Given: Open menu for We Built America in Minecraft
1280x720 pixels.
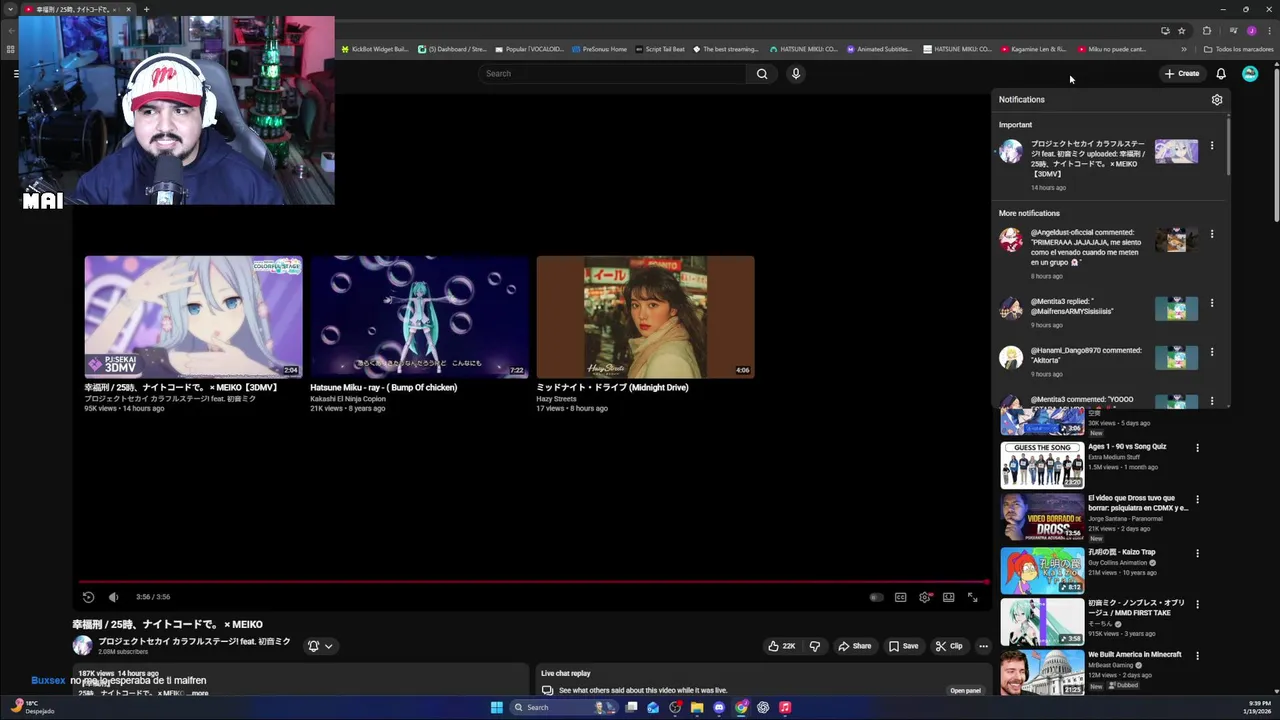Looking at the screenshot, I should point(1197,656).
